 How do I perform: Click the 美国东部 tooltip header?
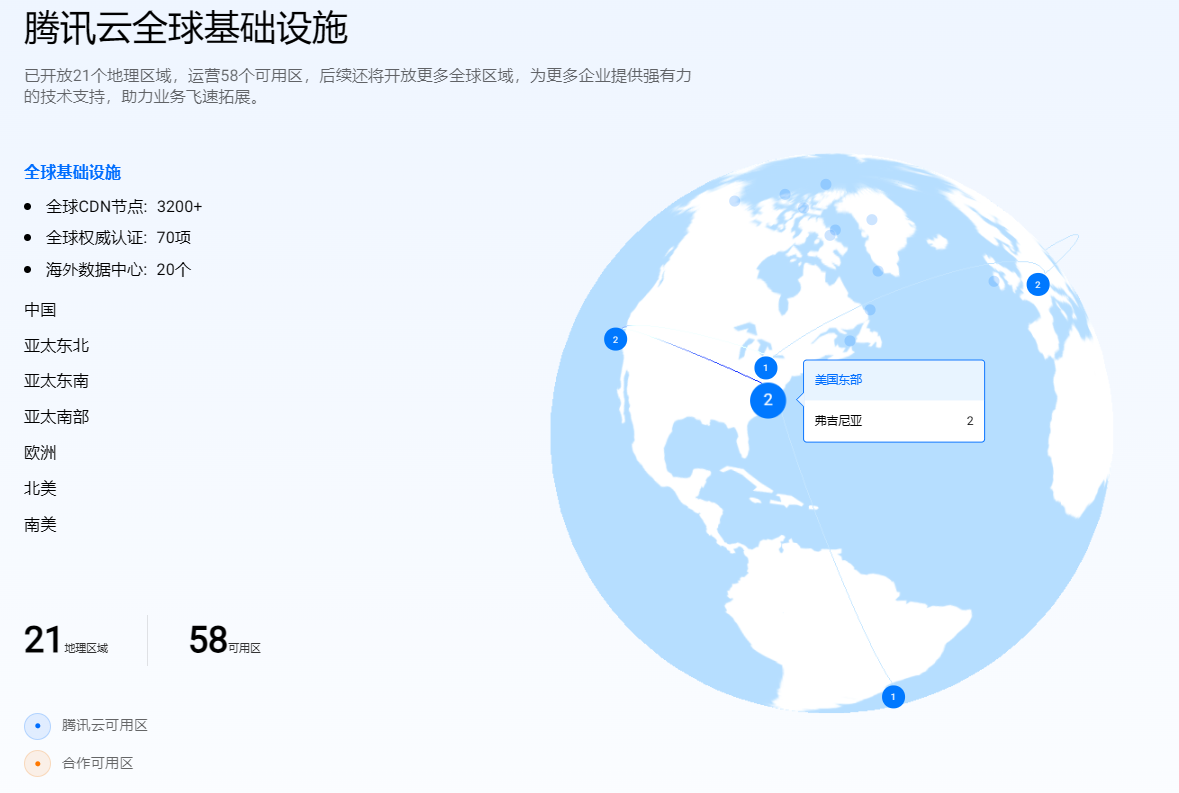pos(894,380)
